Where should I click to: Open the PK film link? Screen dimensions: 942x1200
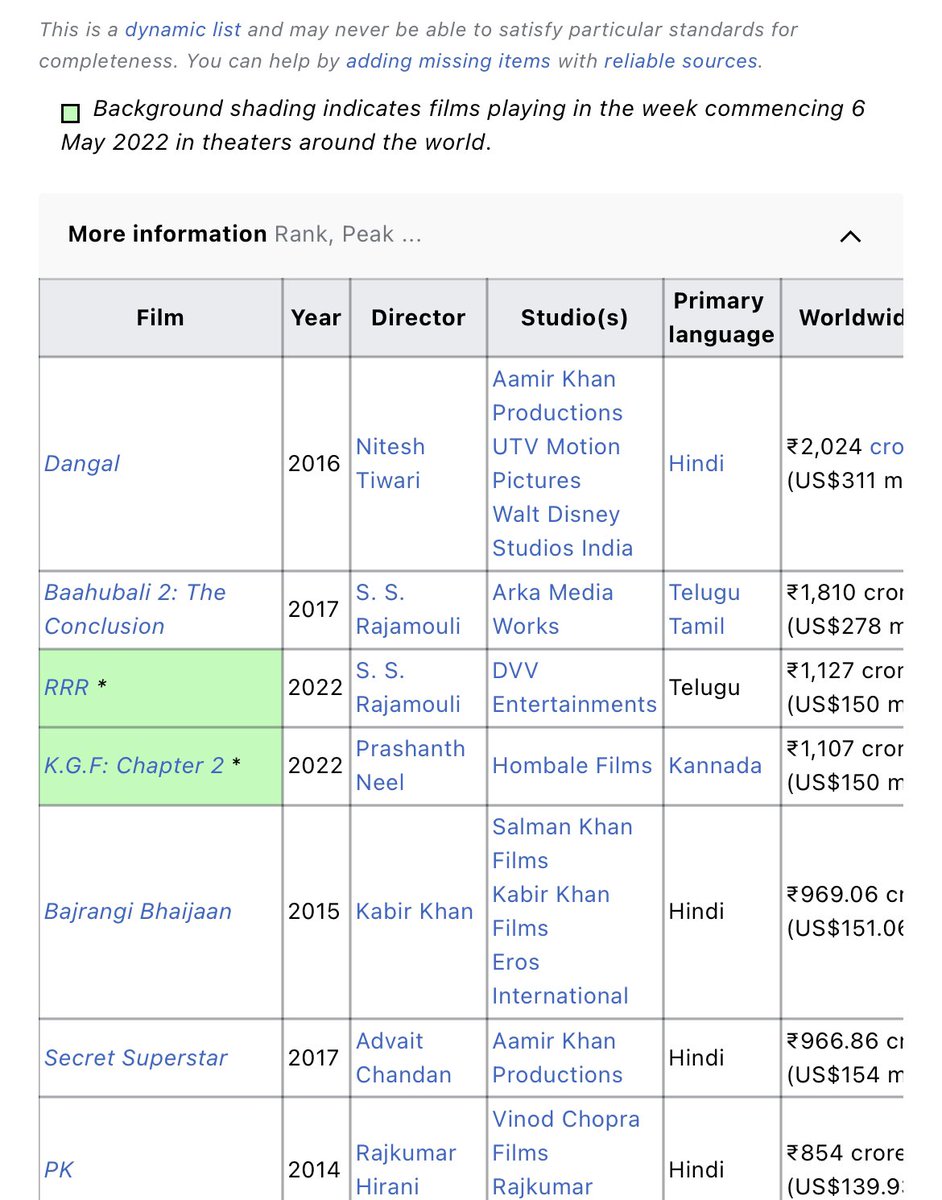pos(59,1170)
